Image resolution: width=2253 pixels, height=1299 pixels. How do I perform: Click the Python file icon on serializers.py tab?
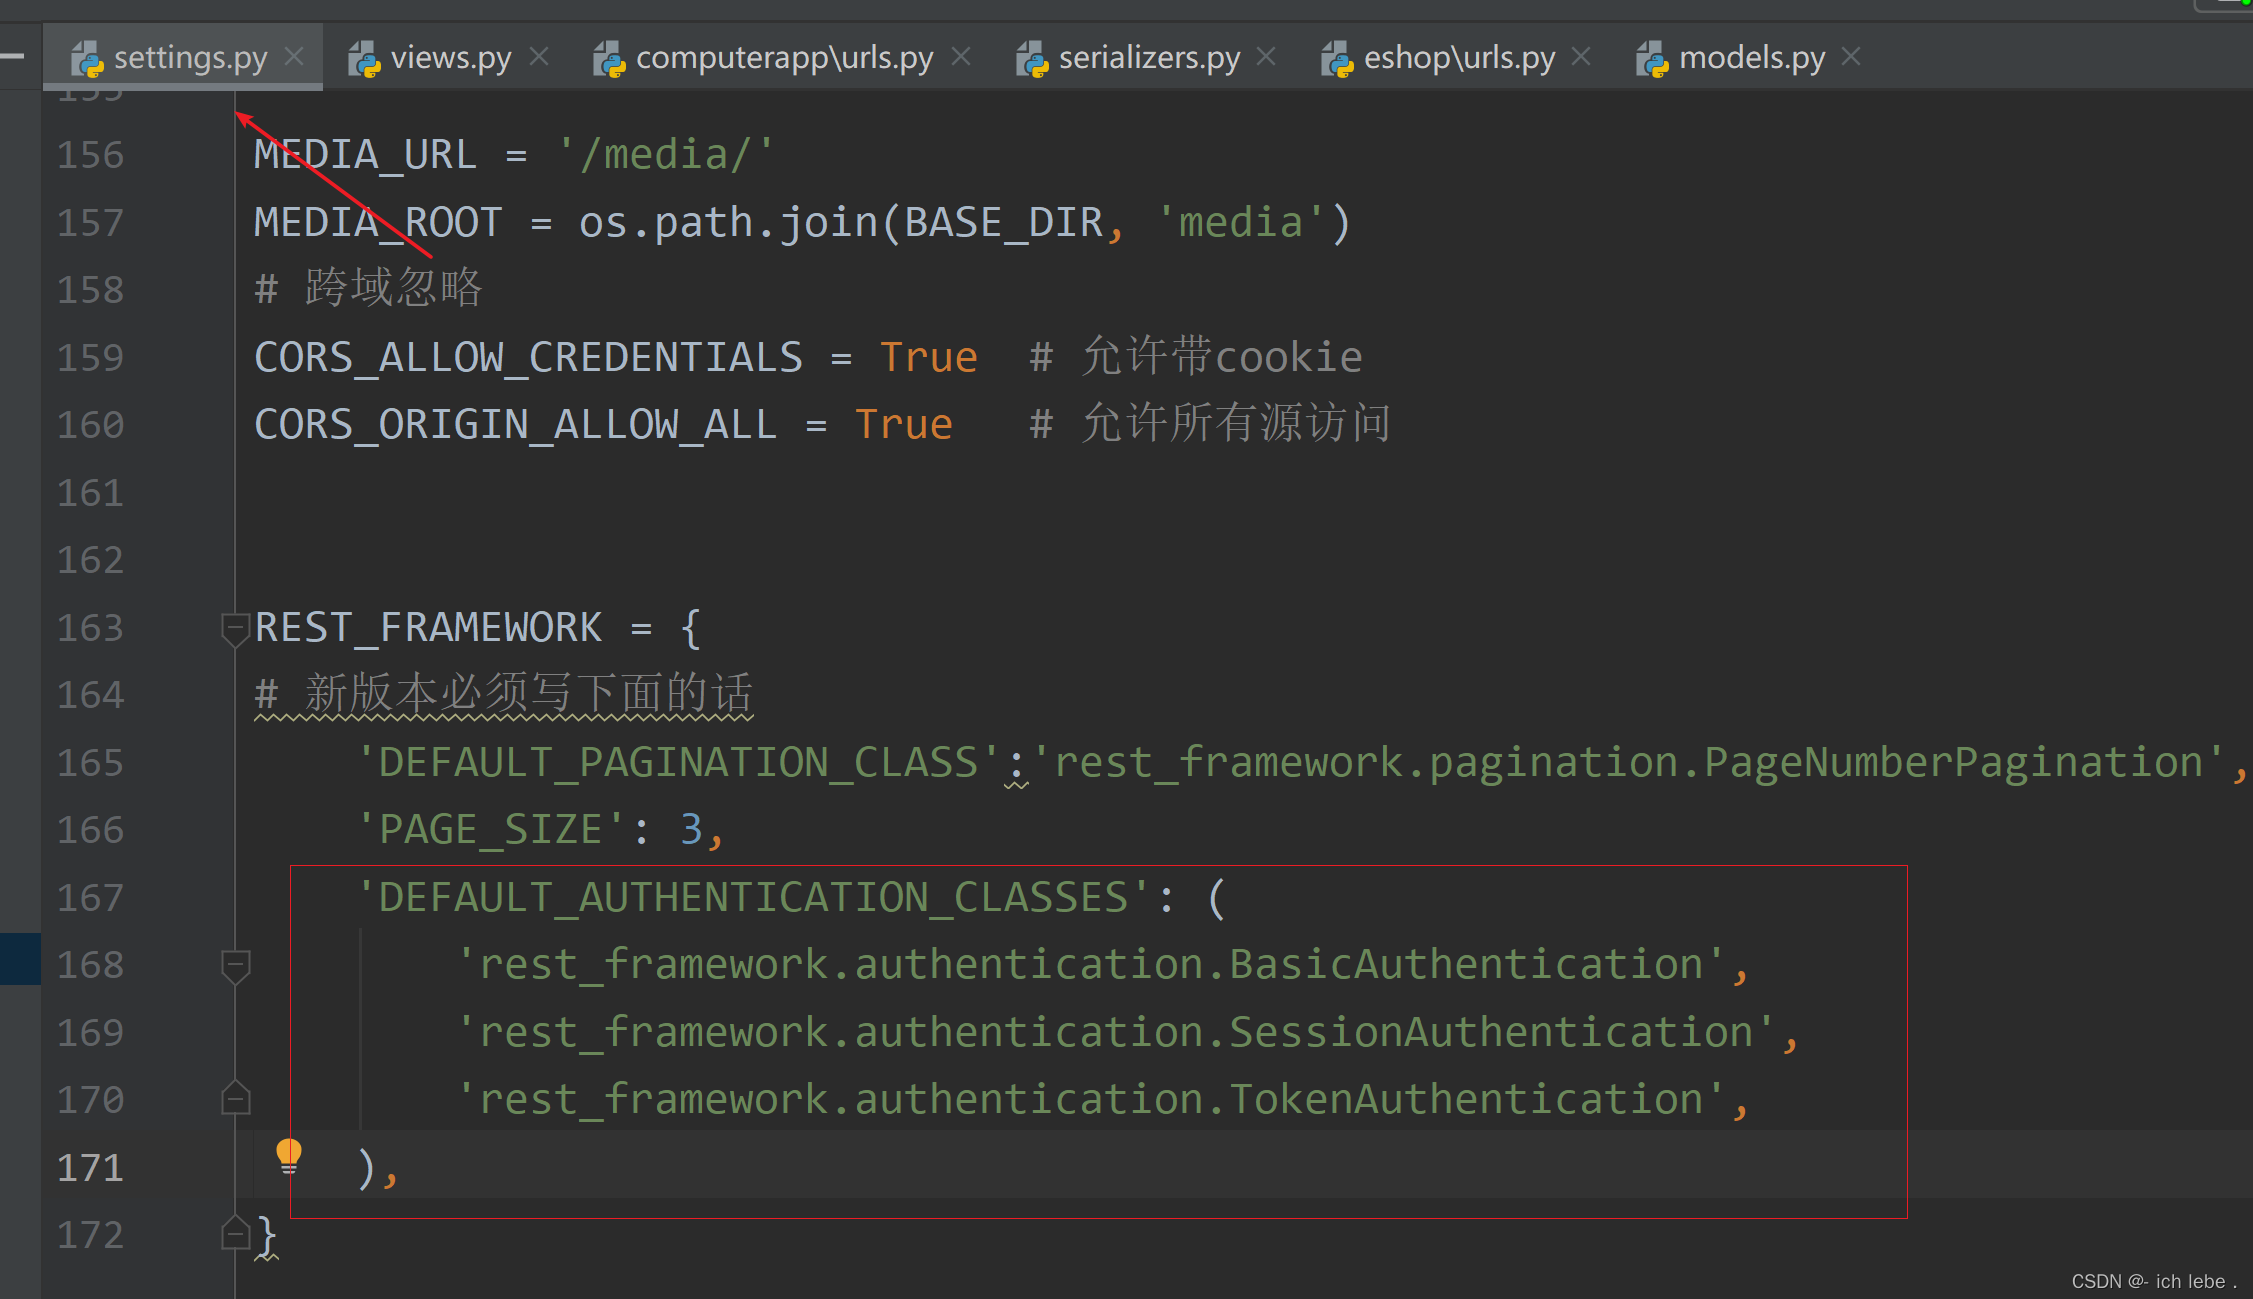pyautogui.click(x=1032, y=59)
